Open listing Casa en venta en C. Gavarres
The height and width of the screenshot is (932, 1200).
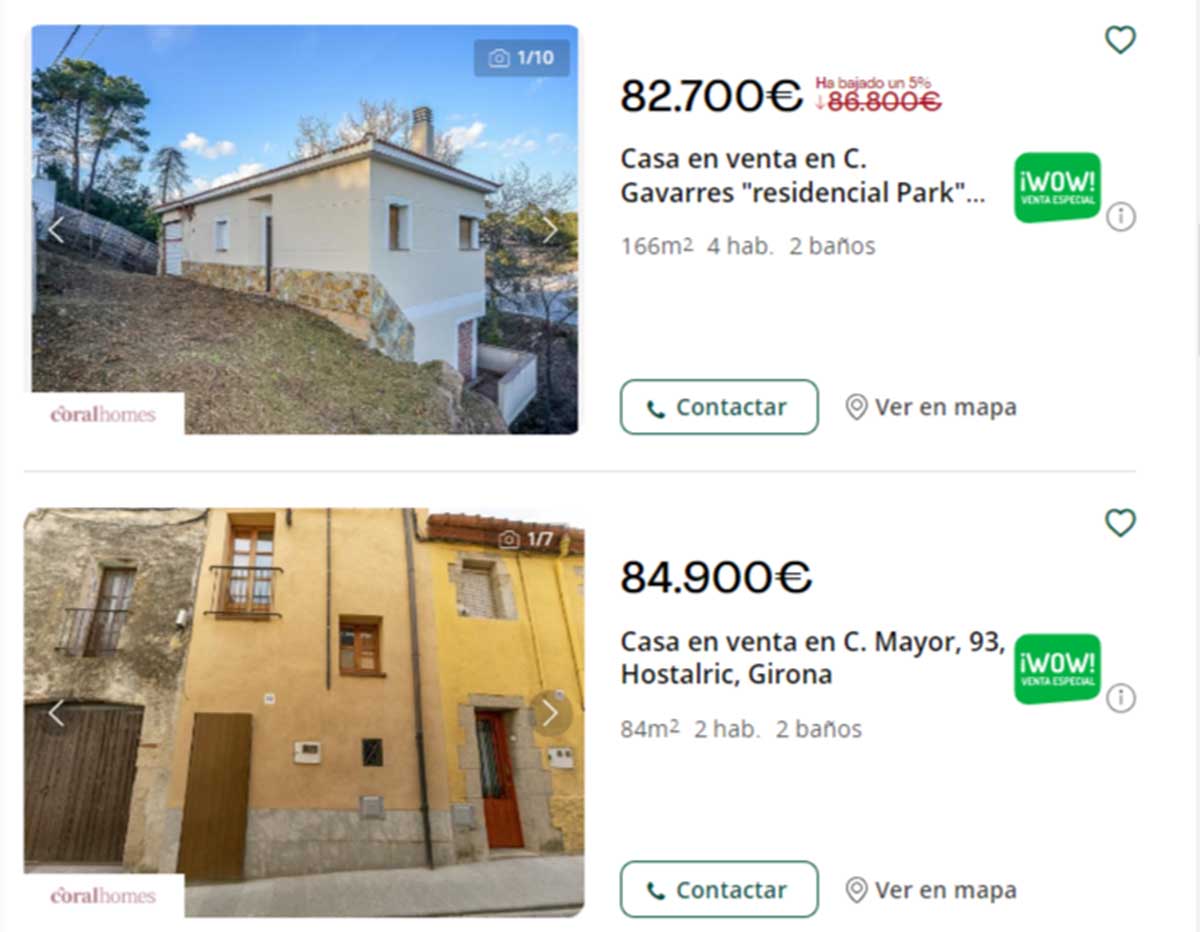[803, 176]
